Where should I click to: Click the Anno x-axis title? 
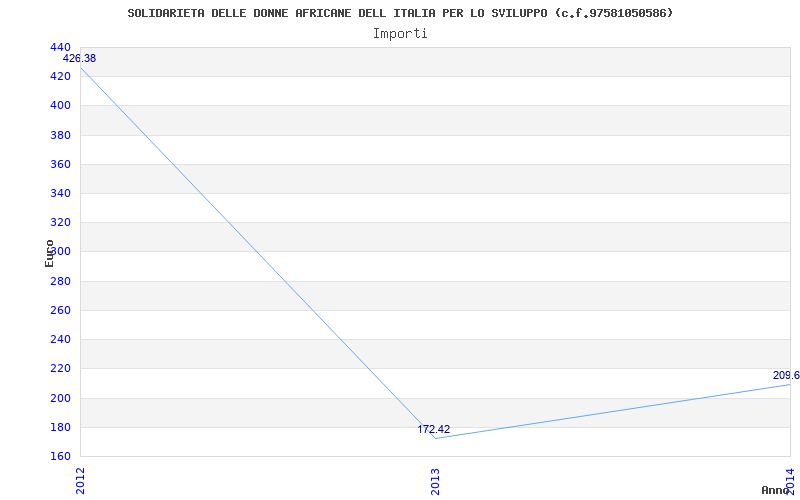pyautogui.click(x=775, y=490)
